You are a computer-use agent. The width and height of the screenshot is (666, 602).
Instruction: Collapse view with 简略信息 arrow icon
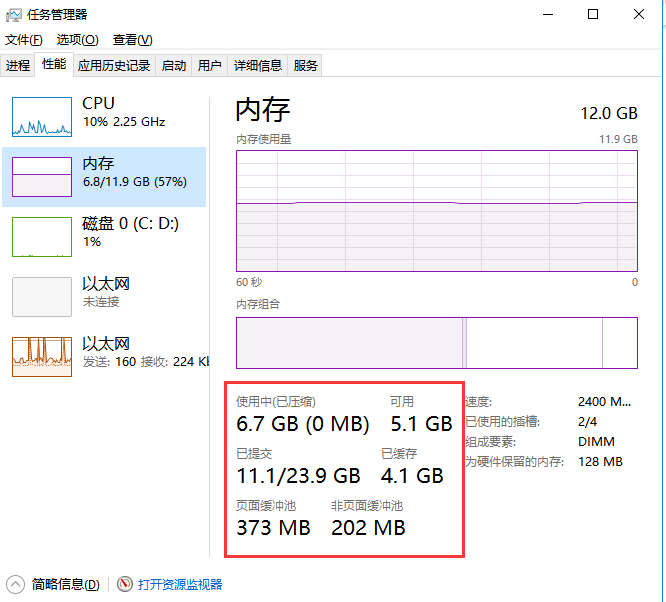pyautogui.click(x=16, y=584)
